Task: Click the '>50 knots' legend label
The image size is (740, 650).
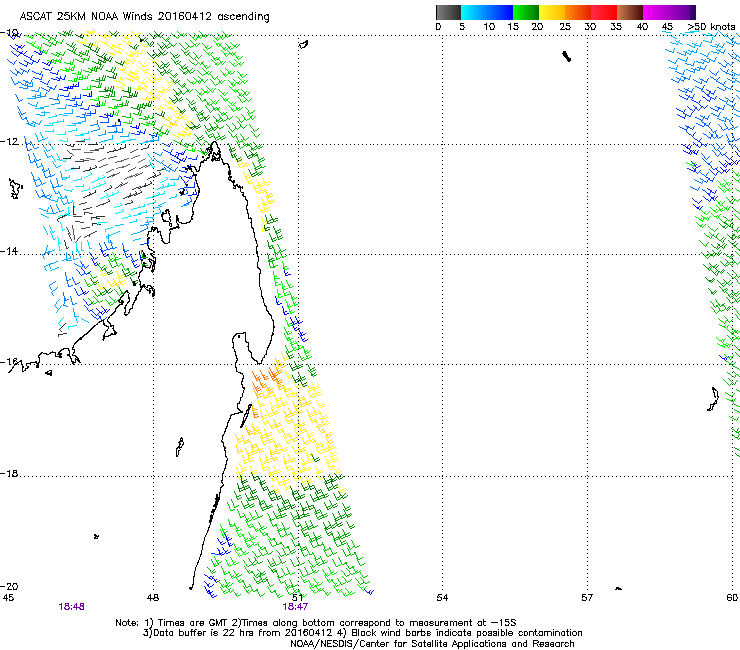Action: click(x=711, y=27)
